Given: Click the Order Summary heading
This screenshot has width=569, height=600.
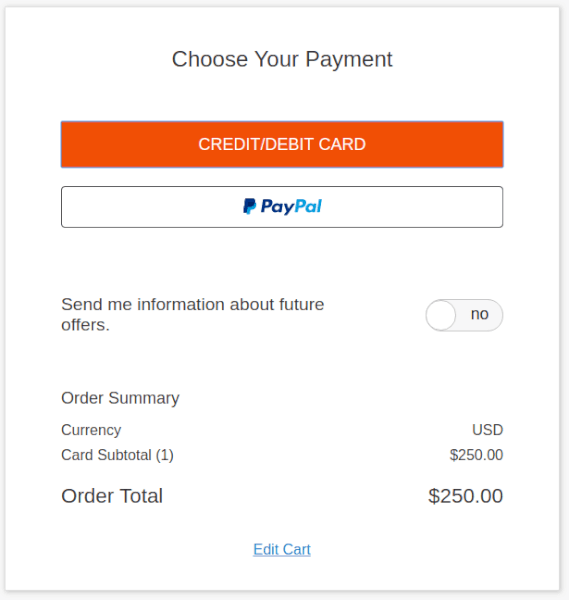Looking at the screenshot, I should click(x=120, y=398).
